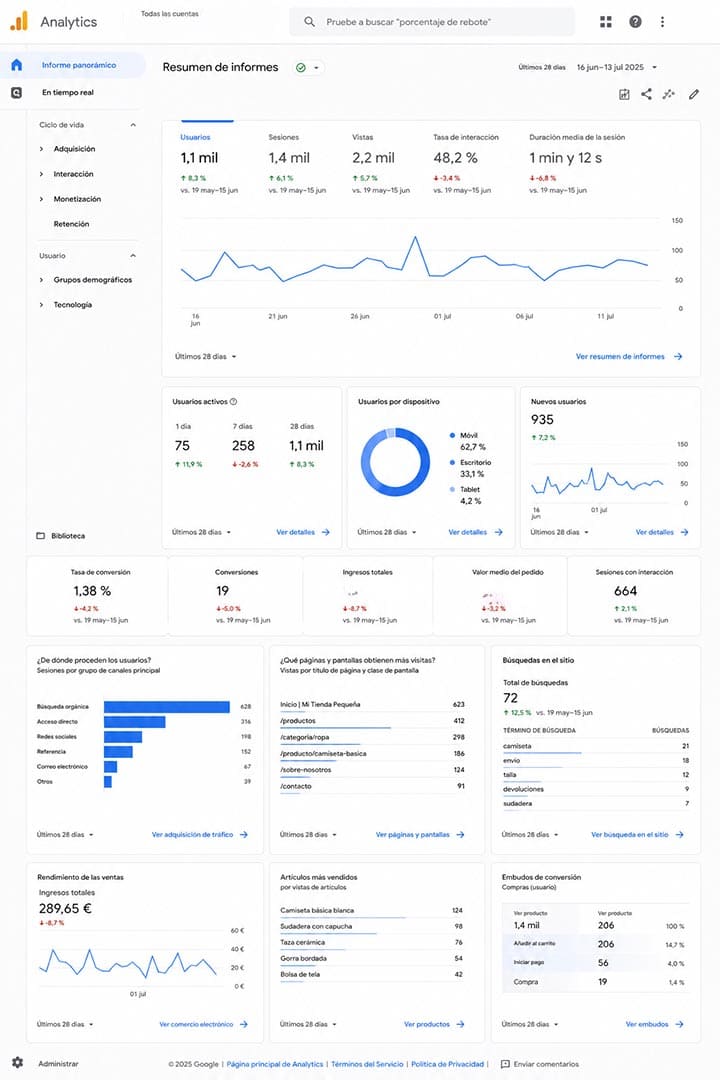
Task: Open Últimos 28 días dropdown in Nuevos usuarios card
Action: [559, 532]
